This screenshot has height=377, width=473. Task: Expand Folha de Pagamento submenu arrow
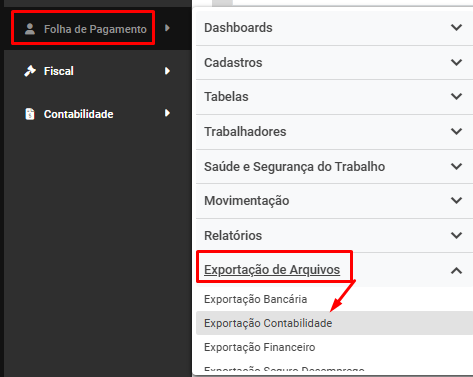pyautogui.click(x=168, y=28)
